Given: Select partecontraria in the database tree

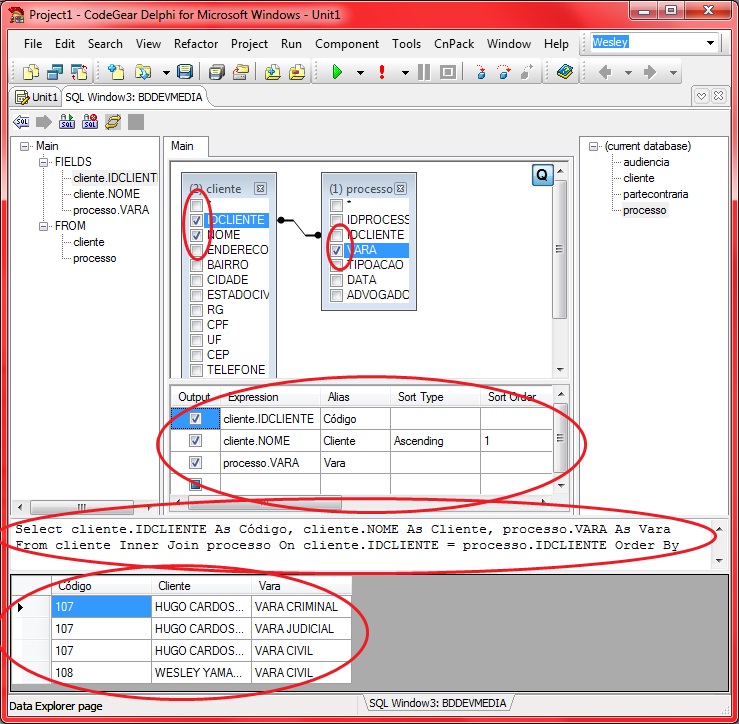Looking at the screenshot, I should pos(655,194).
